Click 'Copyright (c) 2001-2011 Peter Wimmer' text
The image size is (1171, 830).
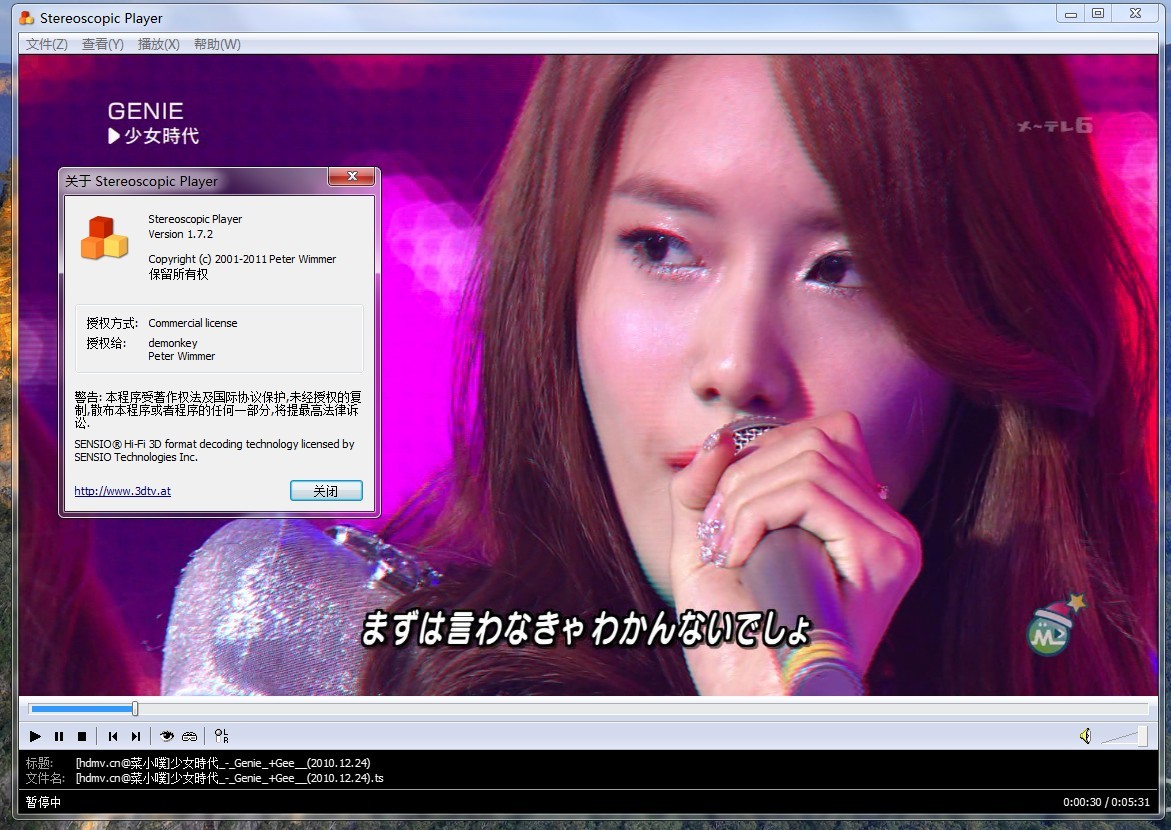click(x=242, y=259)
